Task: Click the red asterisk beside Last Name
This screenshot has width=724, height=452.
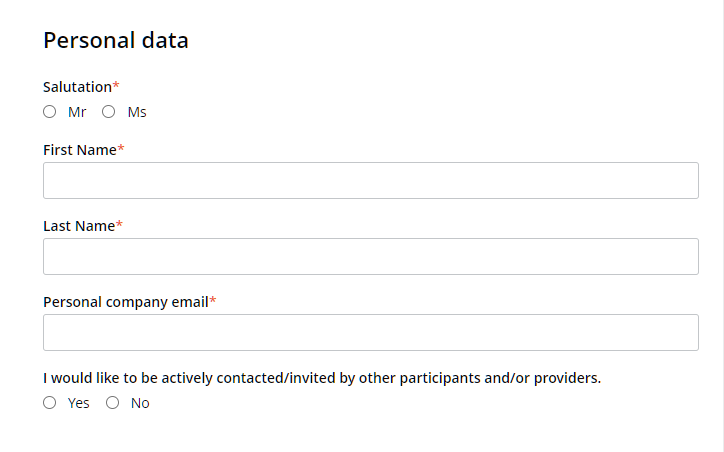Action: [120, 225]
